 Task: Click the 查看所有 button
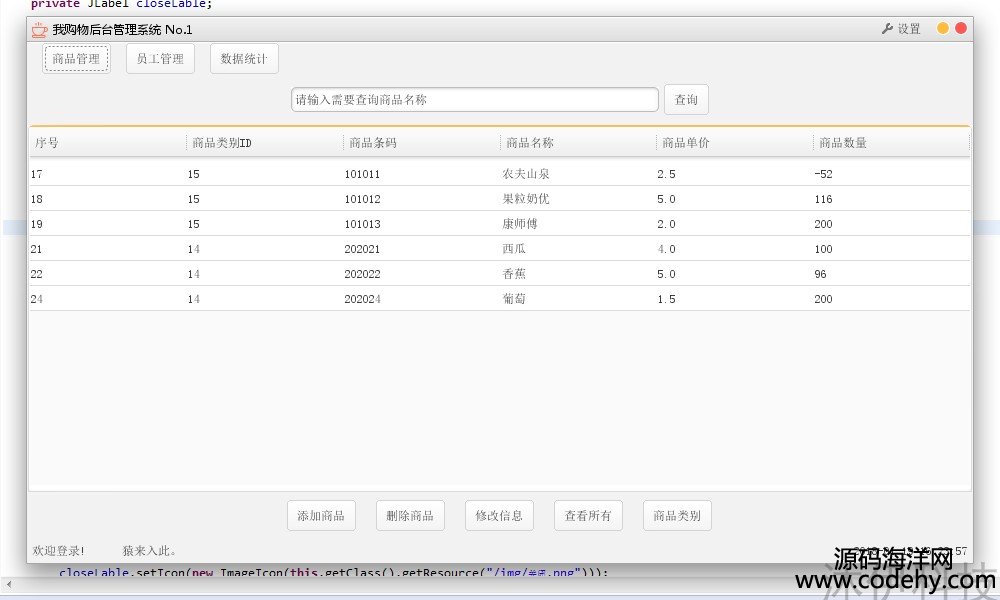pyautogui.click(x=588, y=515)
